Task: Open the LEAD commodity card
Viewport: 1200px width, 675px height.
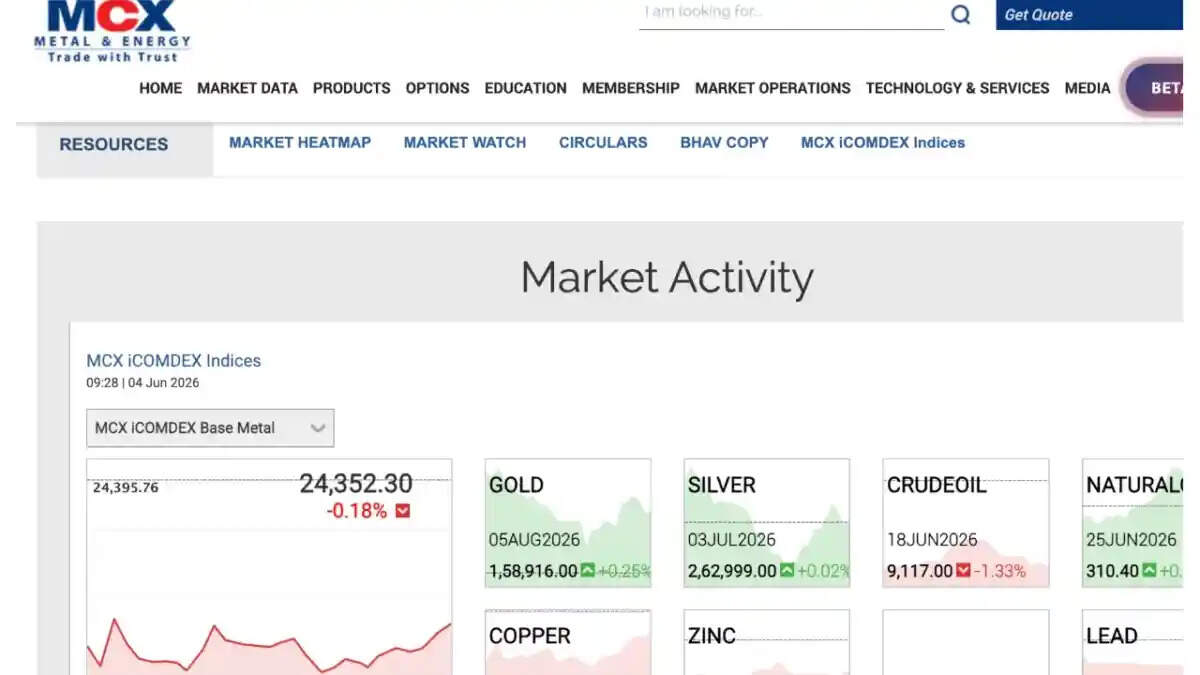Action: (1133, 642)
